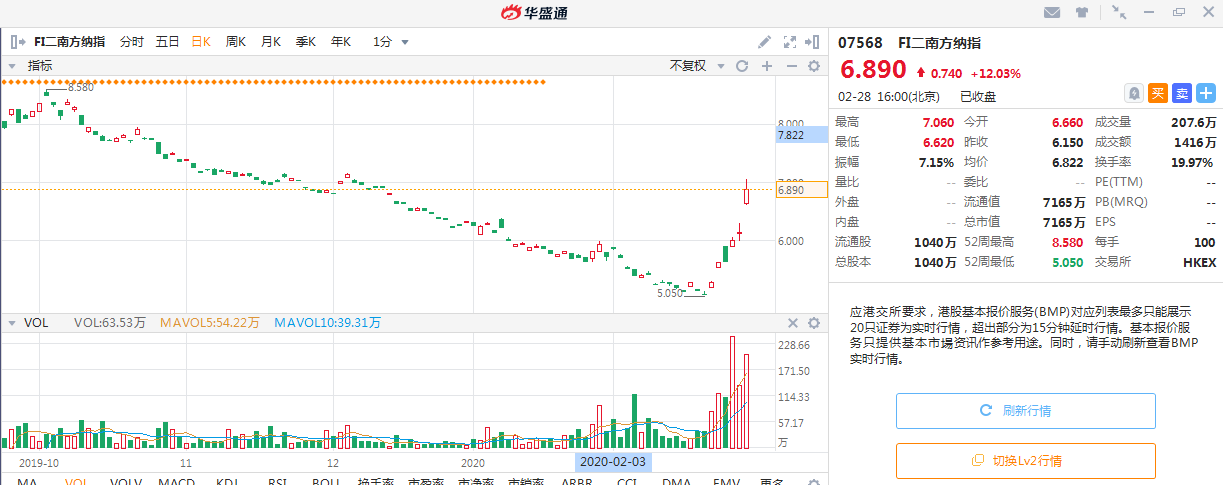Select the CCI indicator tab

tap(627, 481)
